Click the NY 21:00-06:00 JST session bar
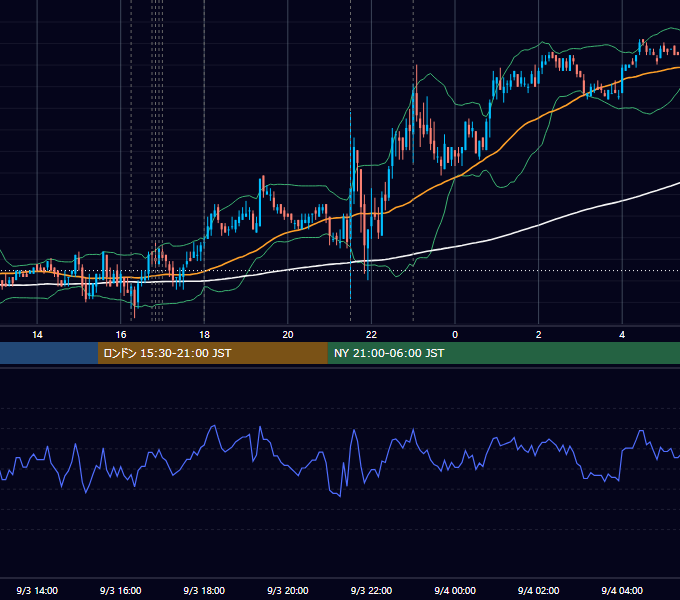The image size is (680, 600). pyautogui.click(x=503, y=353)
